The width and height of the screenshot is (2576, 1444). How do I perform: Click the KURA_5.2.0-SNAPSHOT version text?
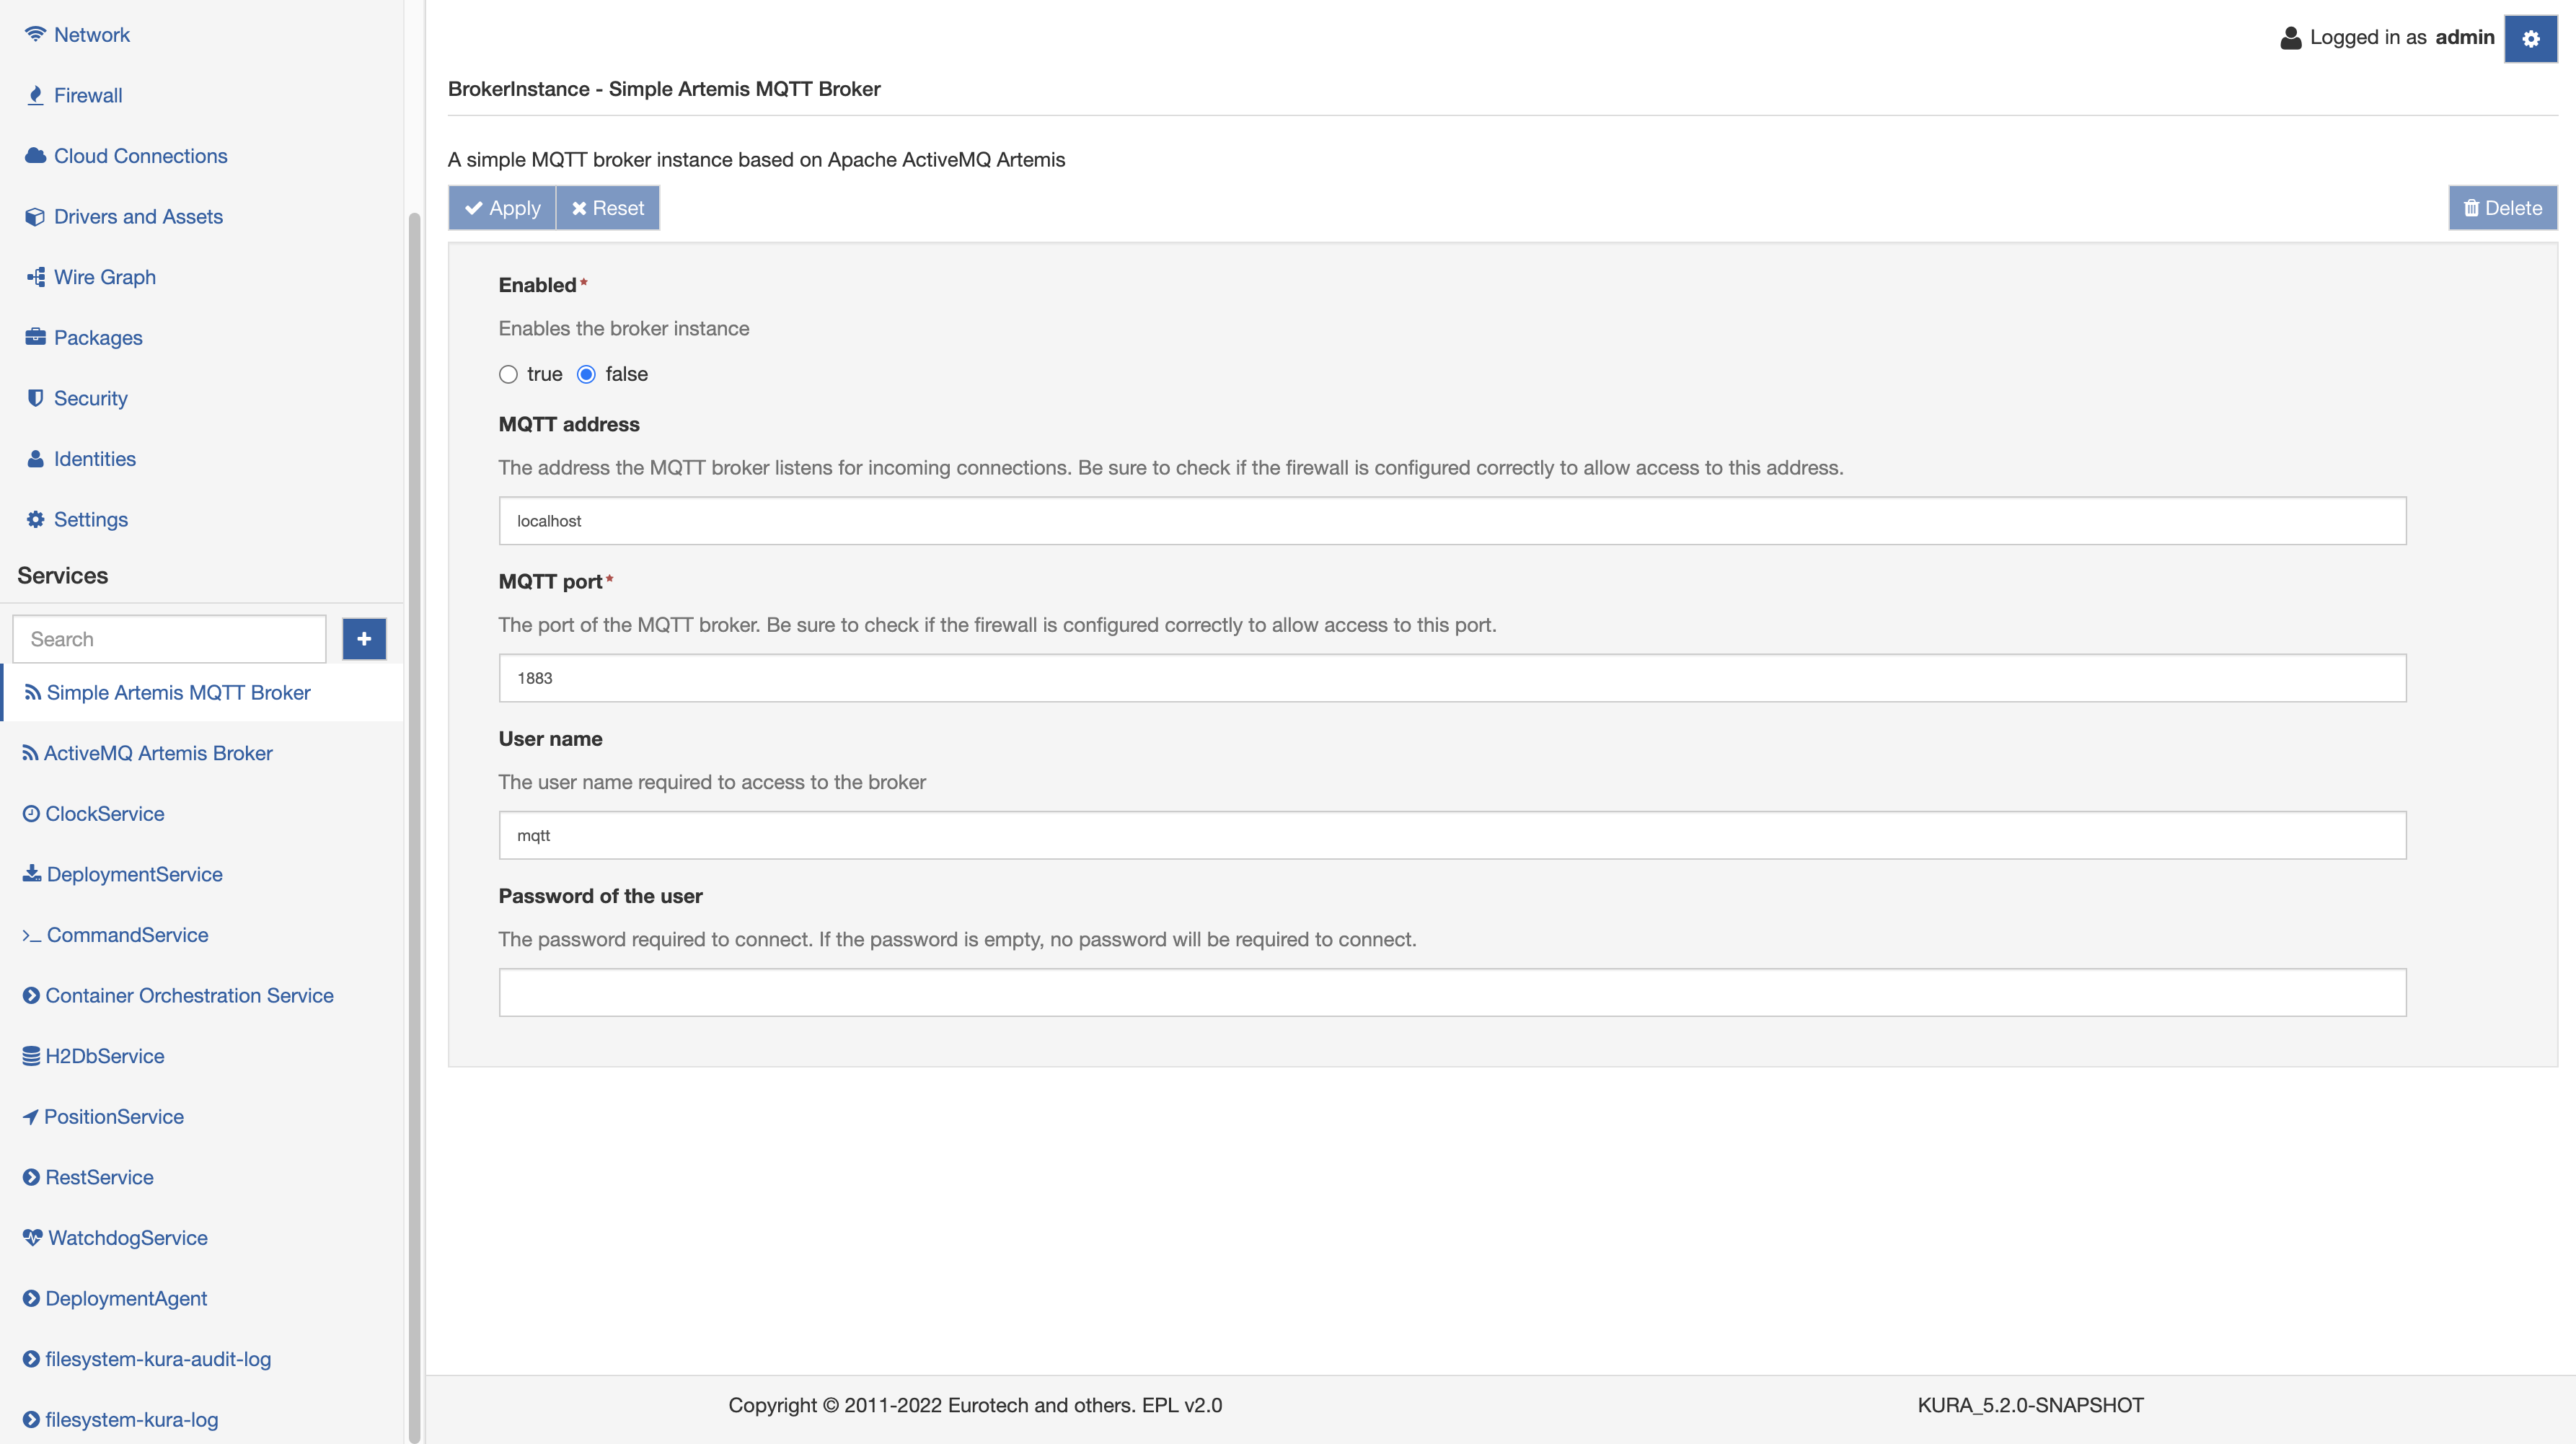pyautogui.click(x=2030, y=1405)
